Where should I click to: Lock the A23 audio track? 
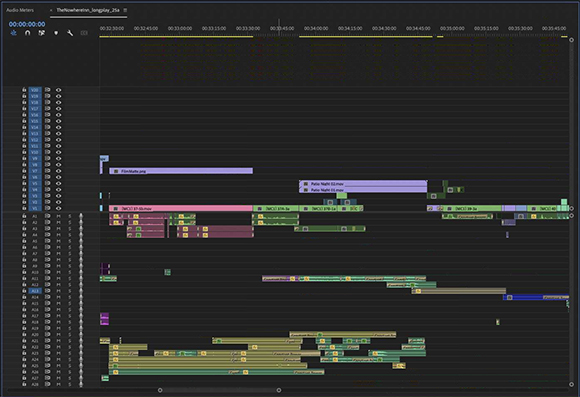[x=24, y=353]
